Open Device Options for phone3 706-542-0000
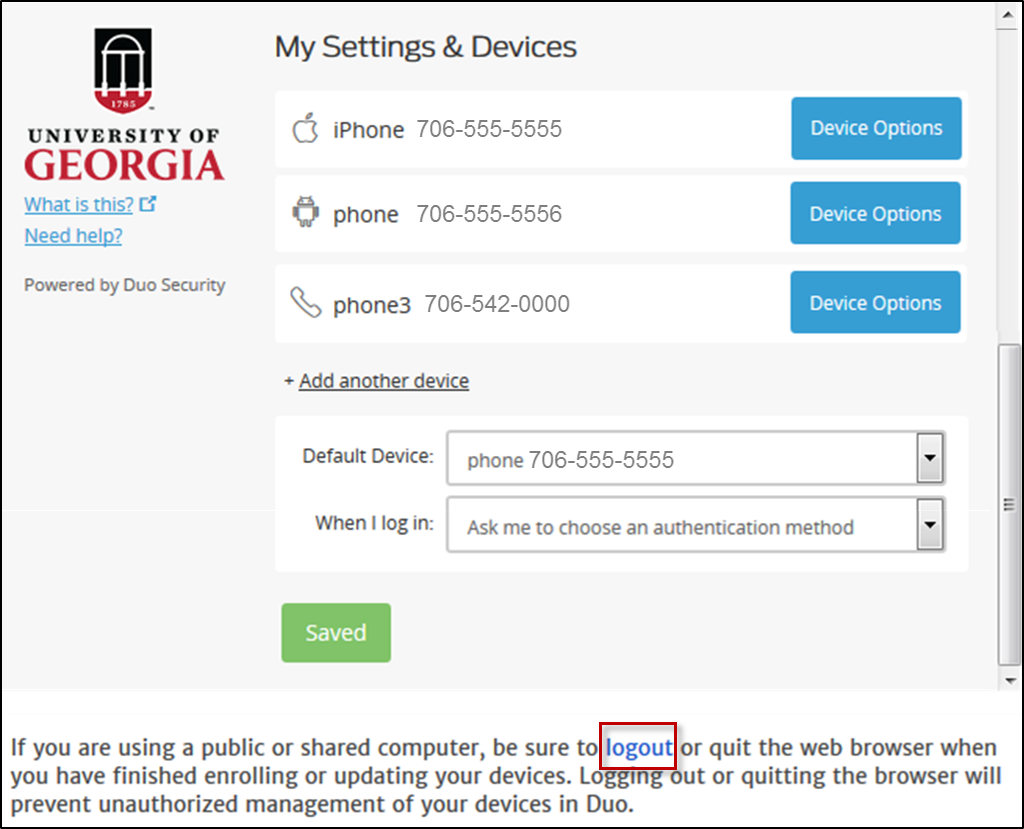The width and height of the screenshot is (1024, 829). [875, 302]
